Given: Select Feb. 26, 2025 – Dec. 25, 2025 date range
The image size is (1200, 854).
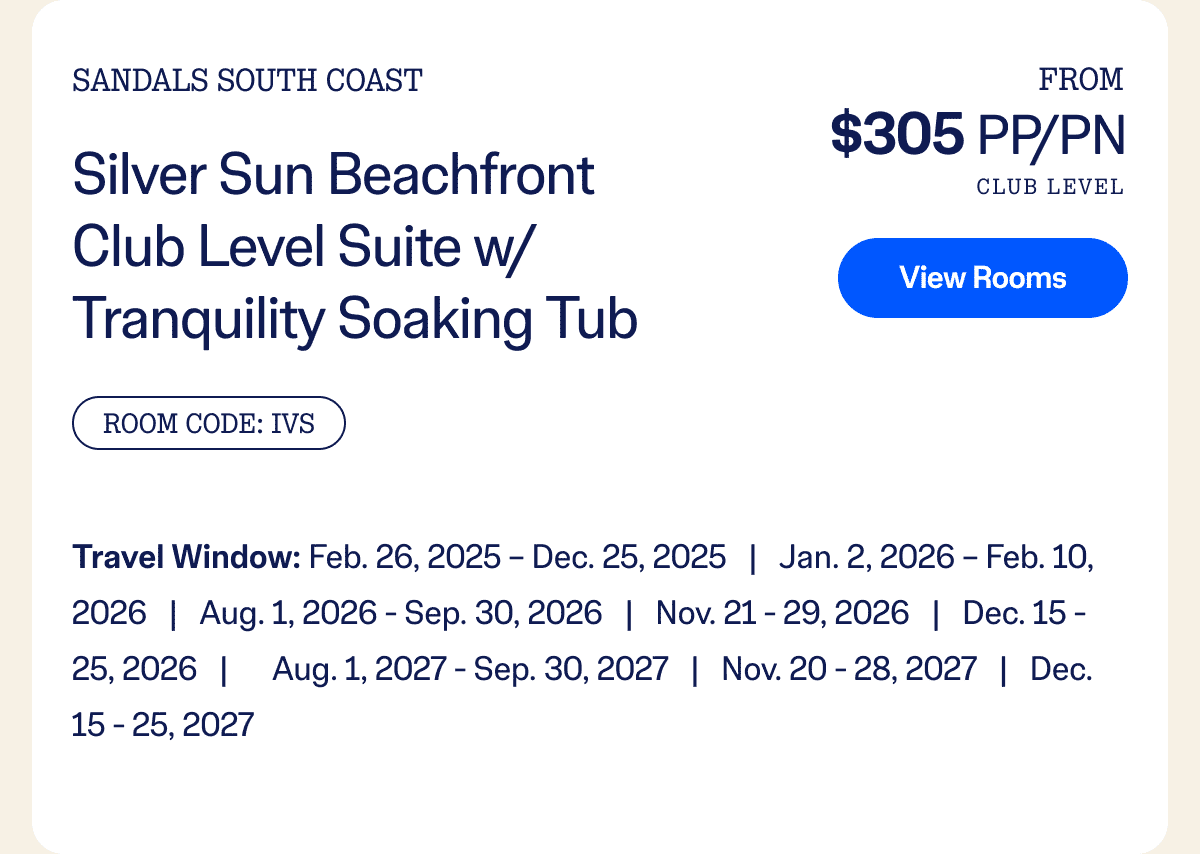Looking at the screenshot, I should click(518, 556).
